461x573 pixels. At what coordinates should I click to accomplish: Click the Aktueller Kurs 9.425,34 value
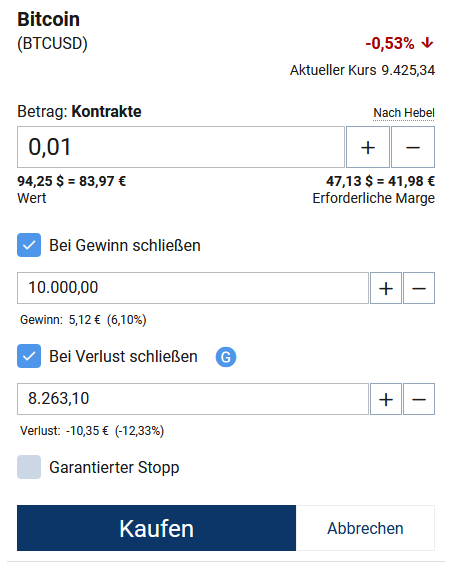(x=408, y=70)
